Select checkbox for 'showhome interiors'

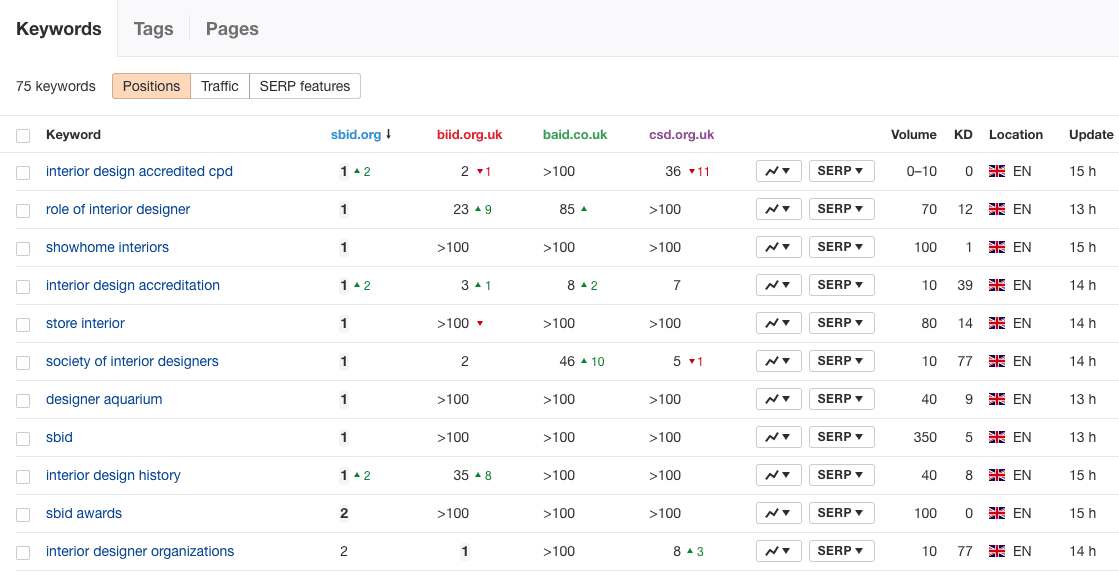click(23, 248)
